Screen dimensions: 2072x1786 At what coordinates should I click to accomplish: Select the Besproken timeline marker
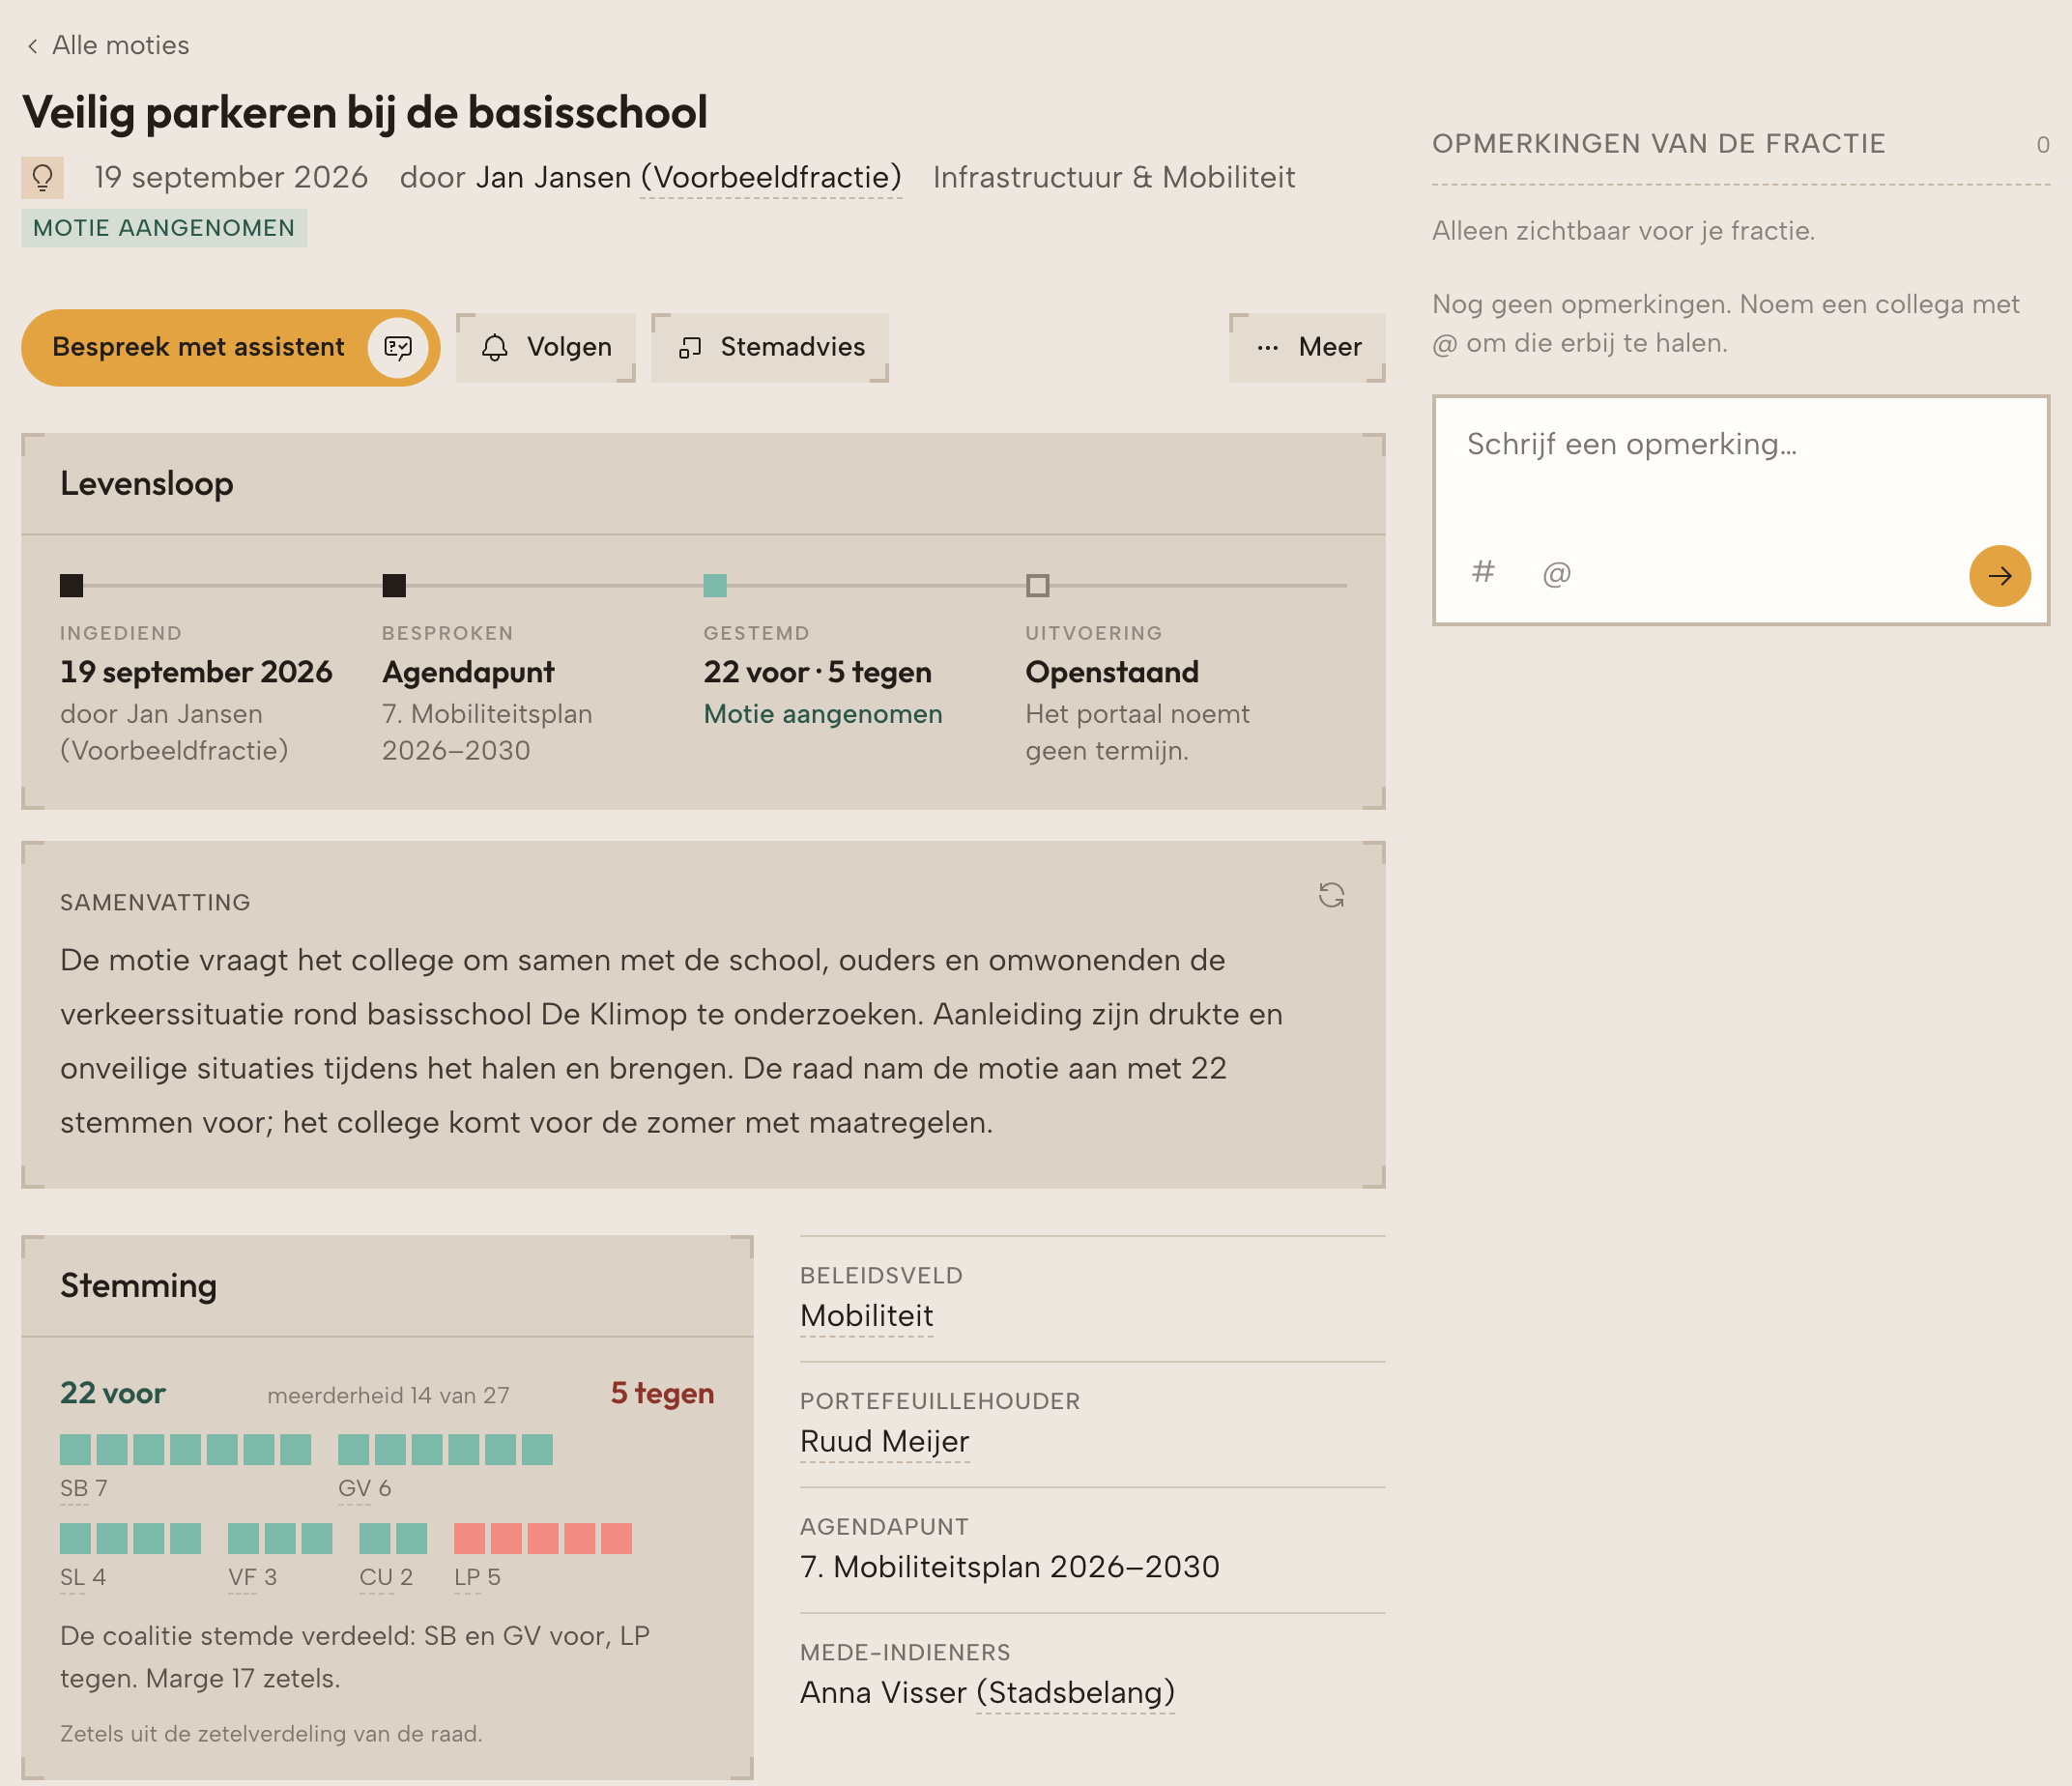pyautogui.click(x=394, y=586)
